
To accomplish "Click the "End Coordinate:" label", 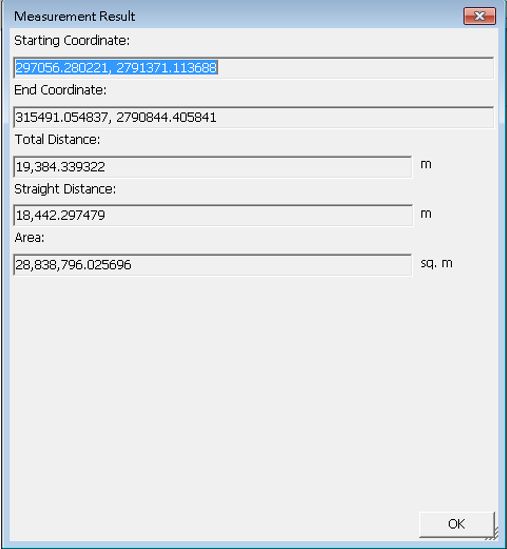I will click(60, 90).
